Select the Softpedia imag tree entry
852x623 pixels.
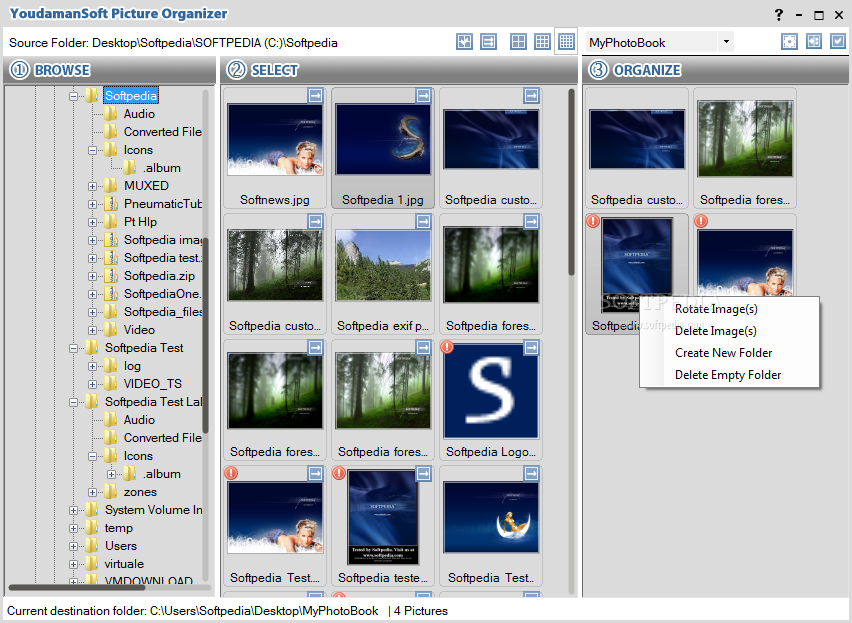162,240
